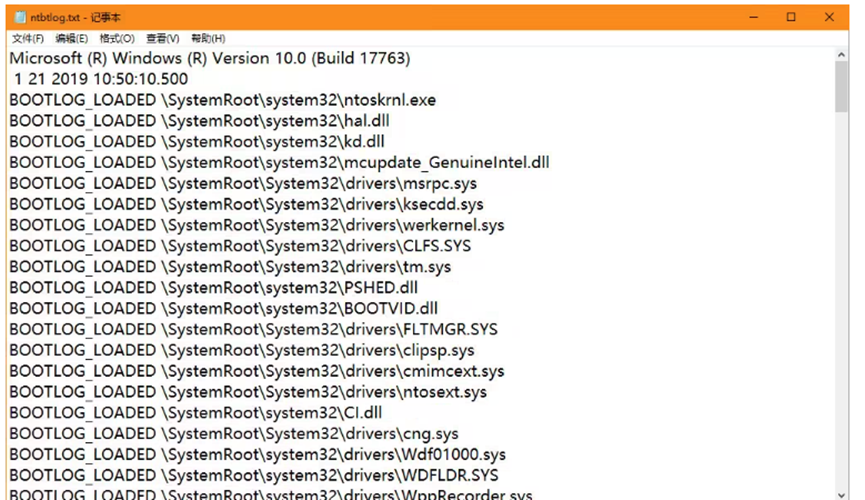Click the clipsp.sys log line
865x500 pixels.
[x=242, y=350]
